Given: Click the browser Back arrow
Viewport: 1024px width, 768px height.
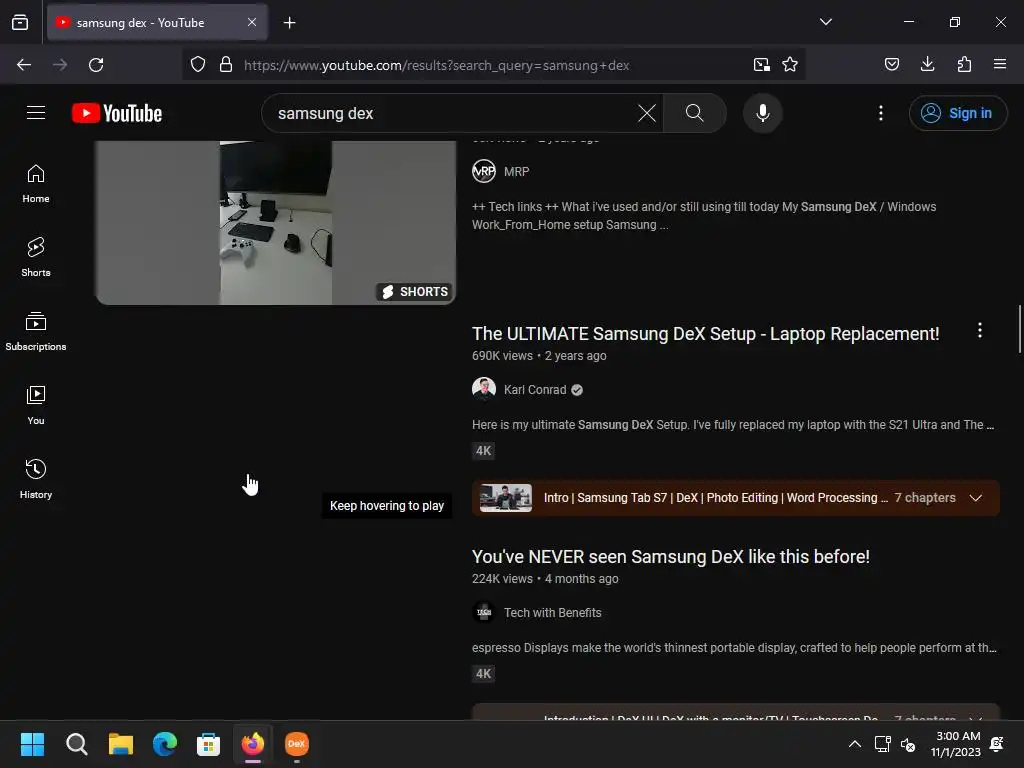Looking at the screenshot, I should pyautogui.click(x=24, y=65).
